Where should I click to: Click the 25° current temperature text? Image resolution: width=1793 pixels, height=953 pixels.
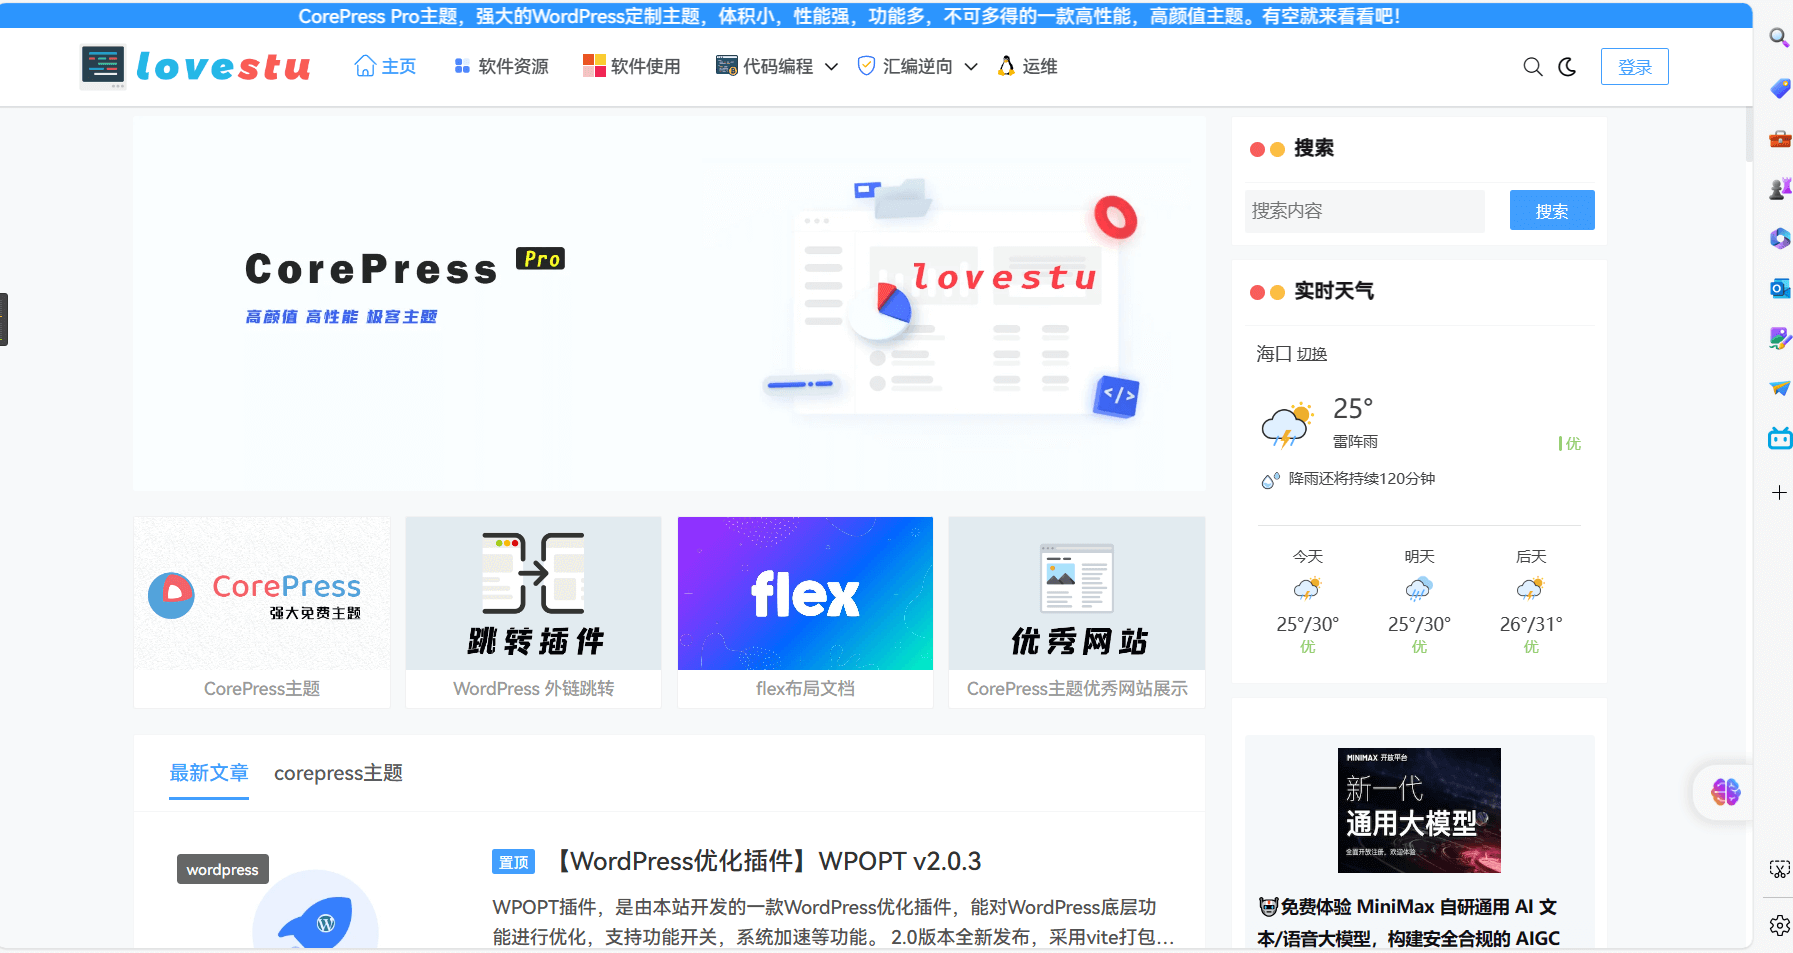click(1353, 408)
